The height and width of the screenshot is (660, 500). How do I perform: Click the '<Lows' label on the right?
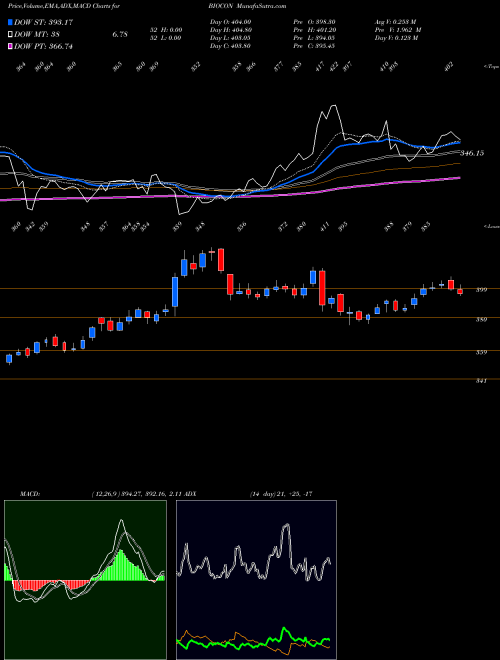(491, 226)
